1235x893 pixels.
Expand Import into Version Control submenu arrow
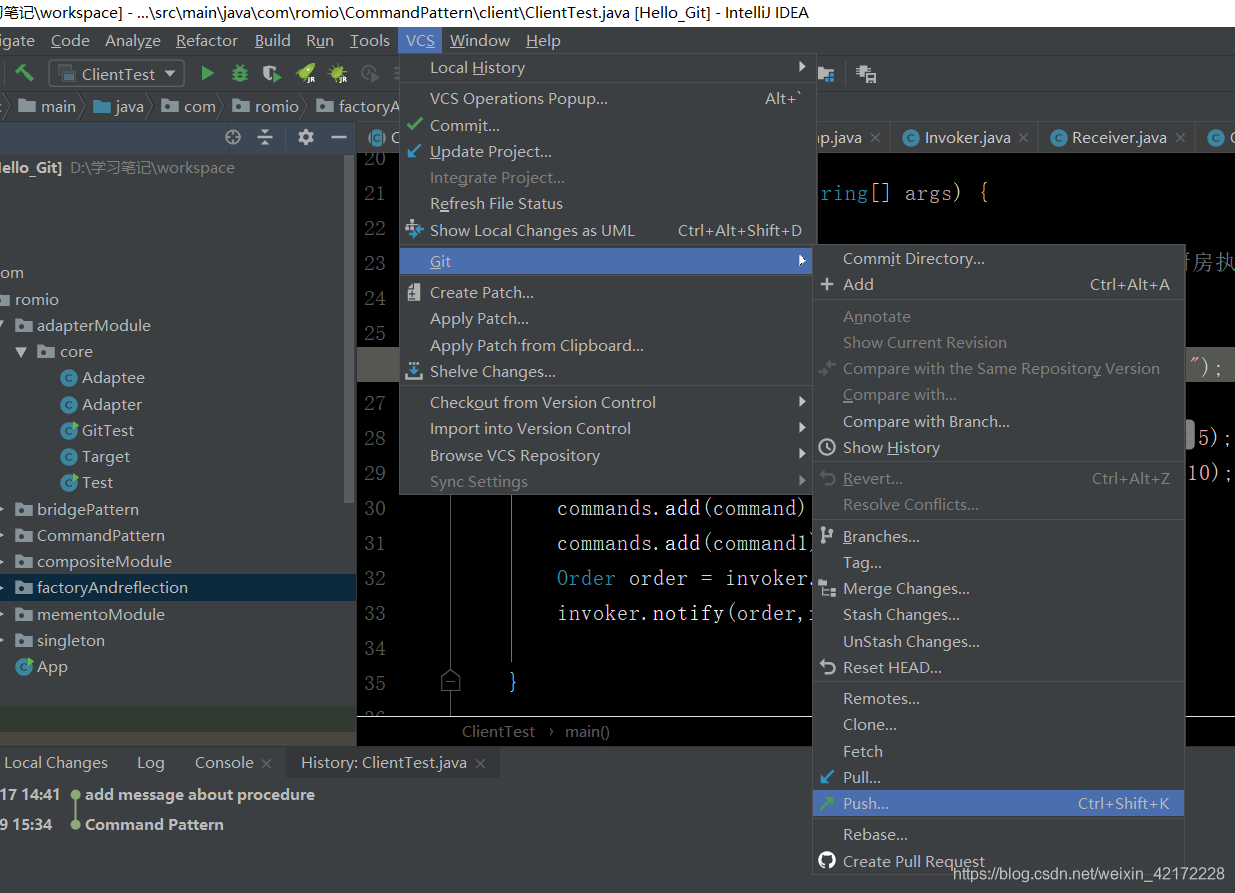point(802,428)
